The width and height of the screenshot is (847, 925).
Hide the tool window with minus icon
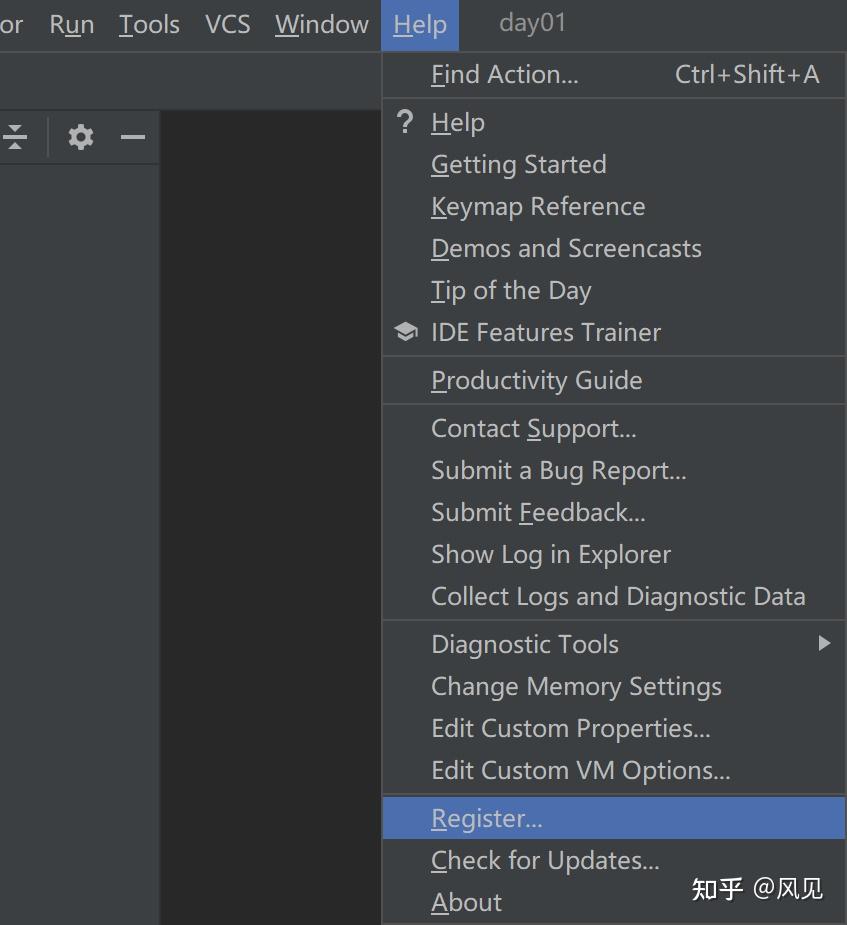tap(133, 137)
